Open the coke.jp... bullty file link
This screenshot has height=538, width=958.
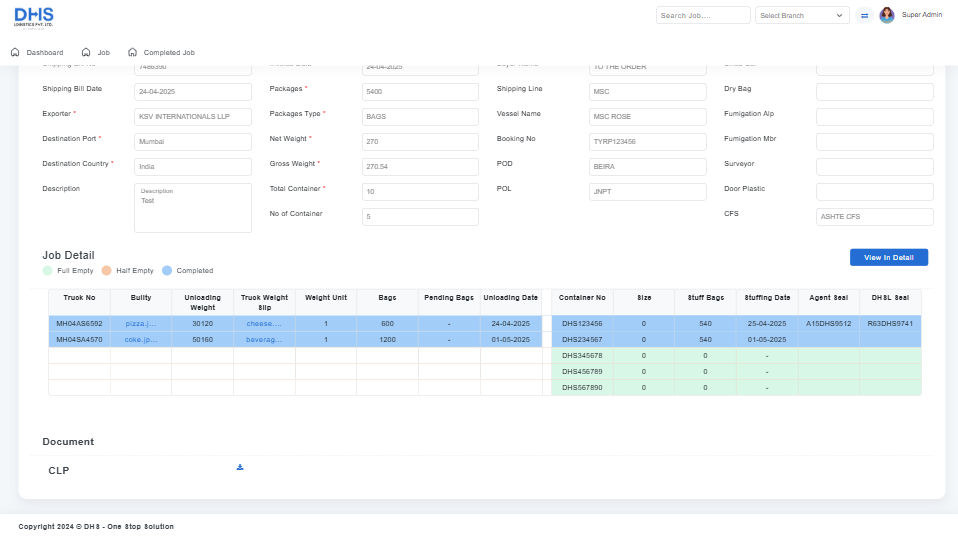click(141, 340)
